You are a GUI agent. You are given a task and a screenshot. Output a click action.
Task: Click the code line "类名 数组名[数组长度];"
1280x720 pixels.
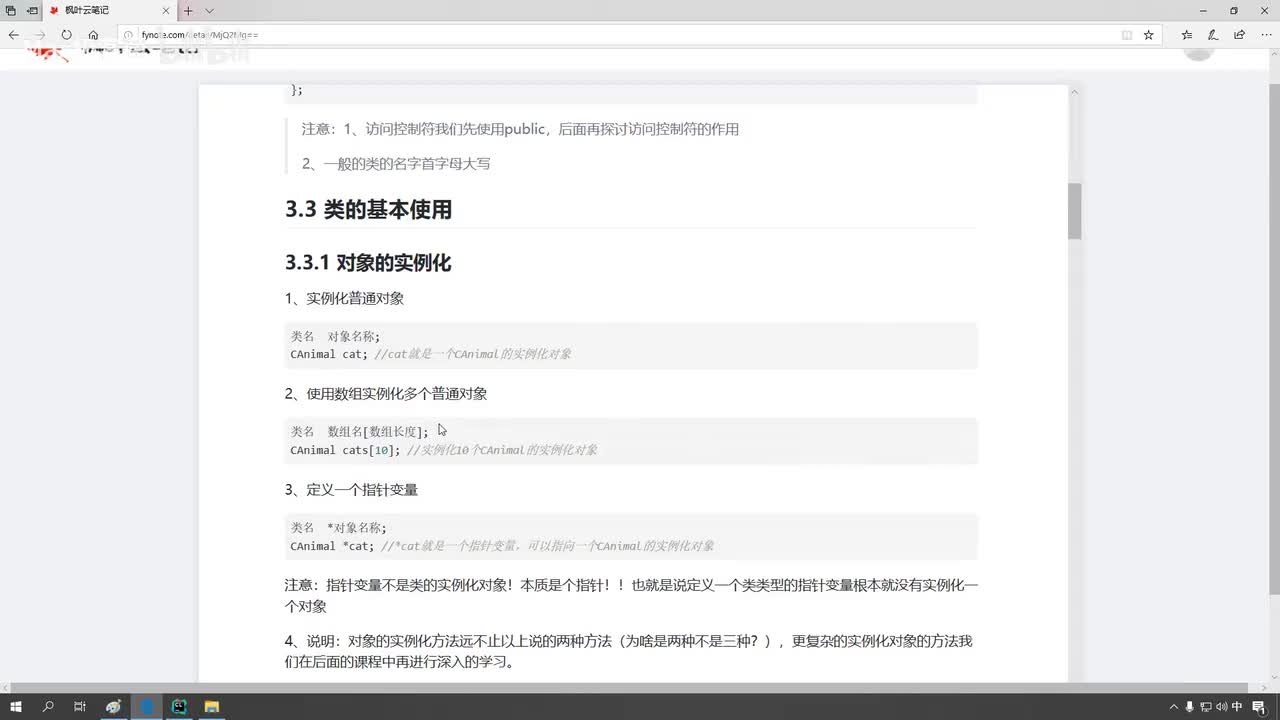[x=359, y=432]
